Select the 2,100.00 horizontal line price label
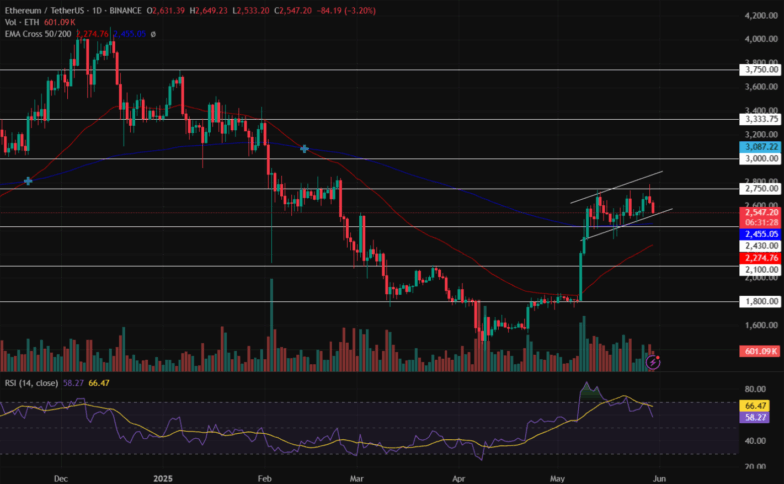The width and height of the screenshot is (784, 484). (x=760, y=270)
